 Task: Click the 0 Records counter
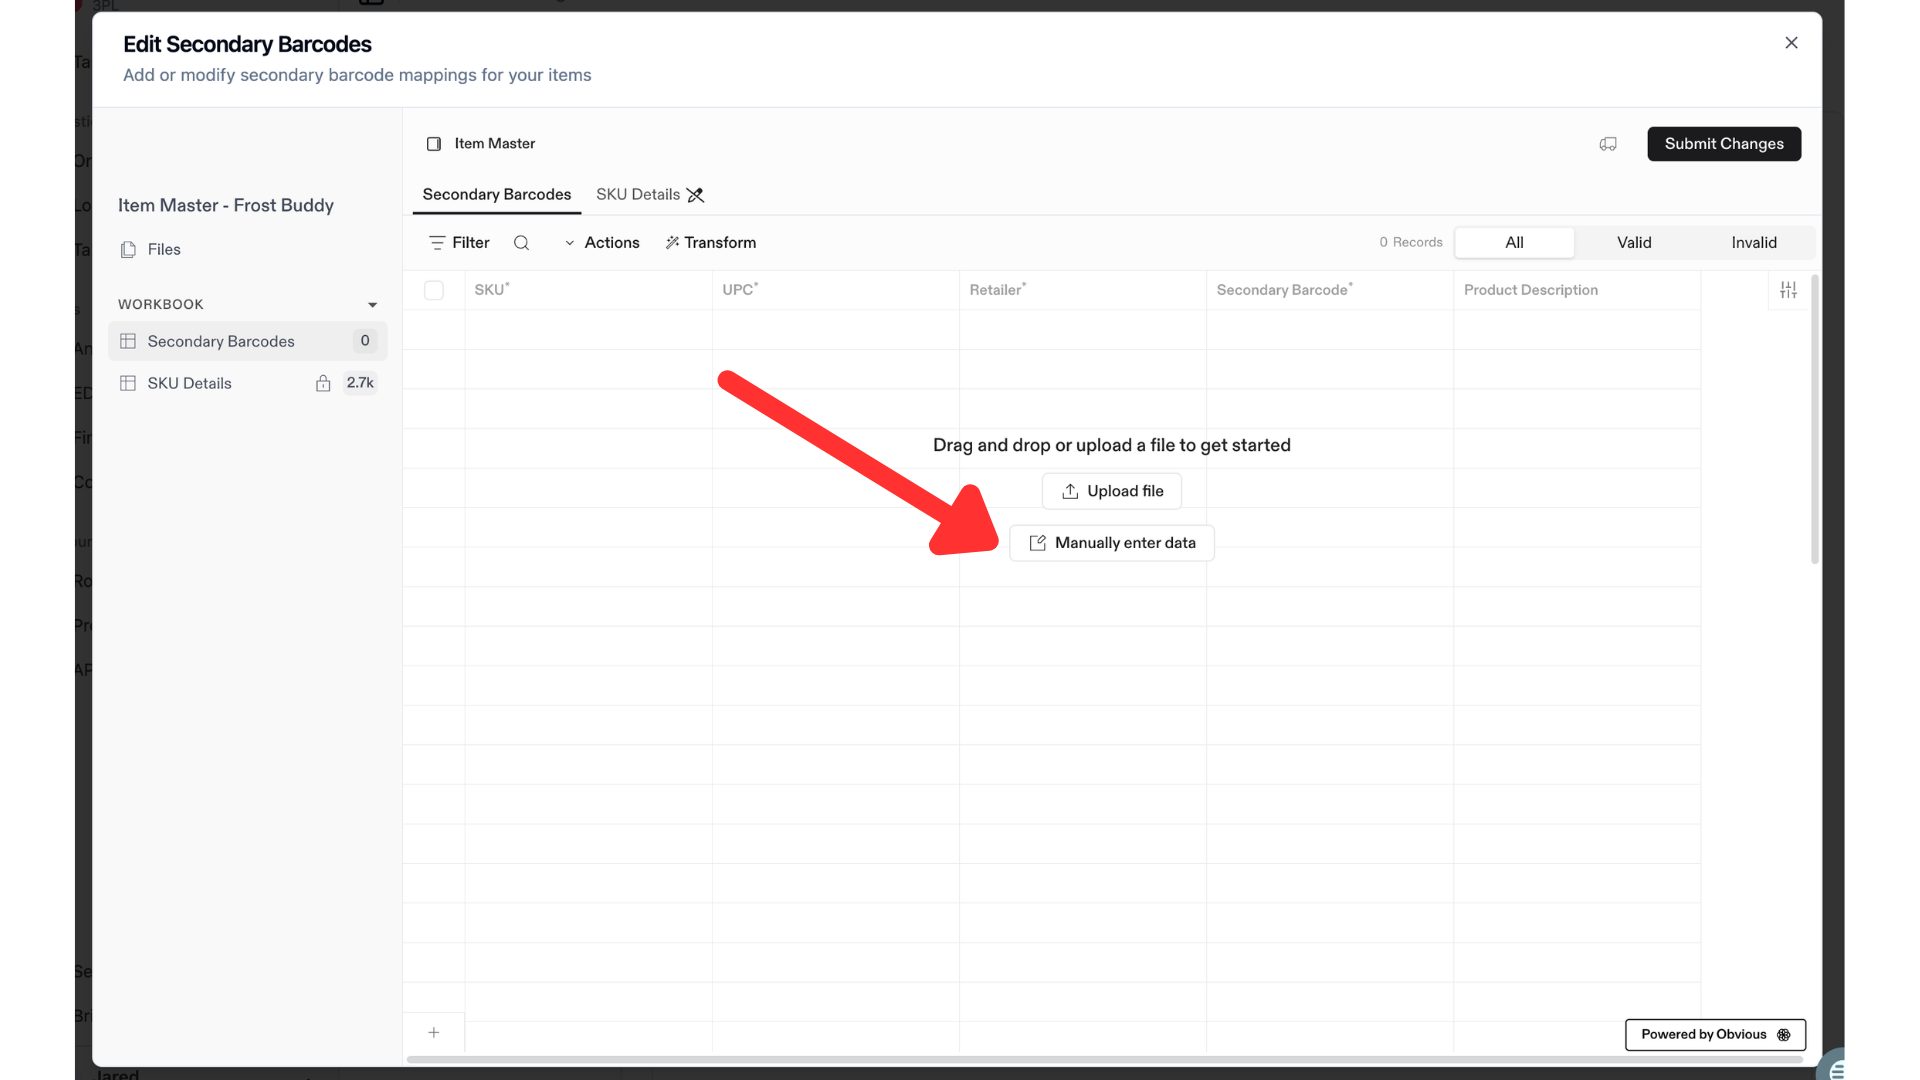(1411, 242)
